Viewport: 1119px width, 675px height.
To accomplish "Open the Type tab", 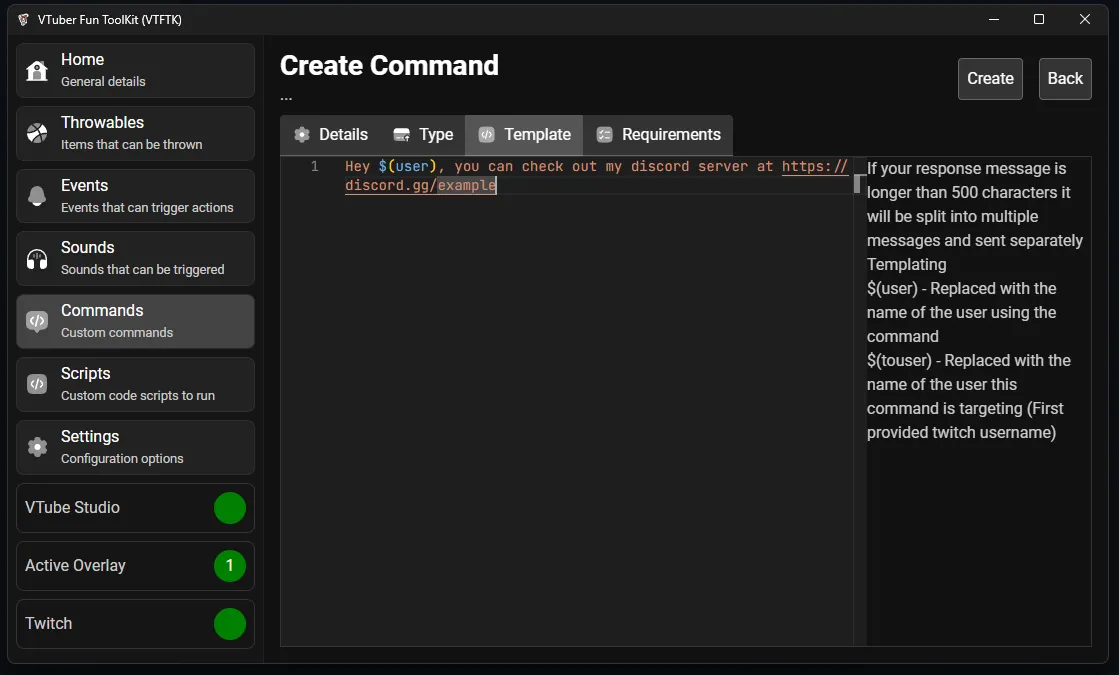I will coord(423,135).
